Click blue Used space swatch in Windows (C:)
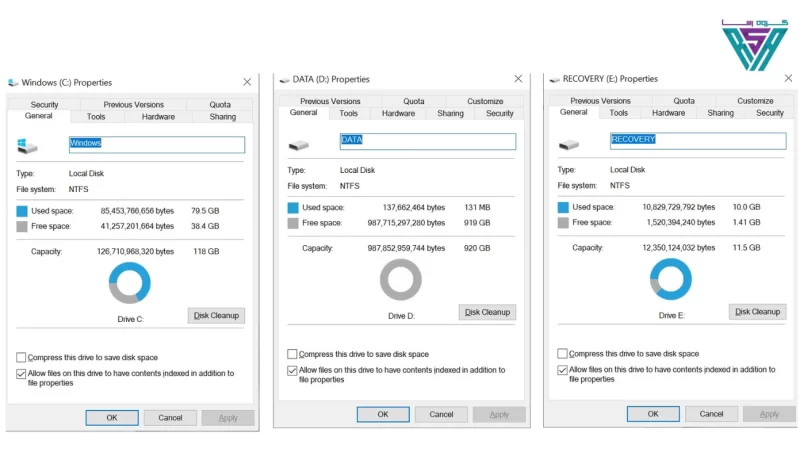The width and height of the screenshot is (800, 450). 22,211
